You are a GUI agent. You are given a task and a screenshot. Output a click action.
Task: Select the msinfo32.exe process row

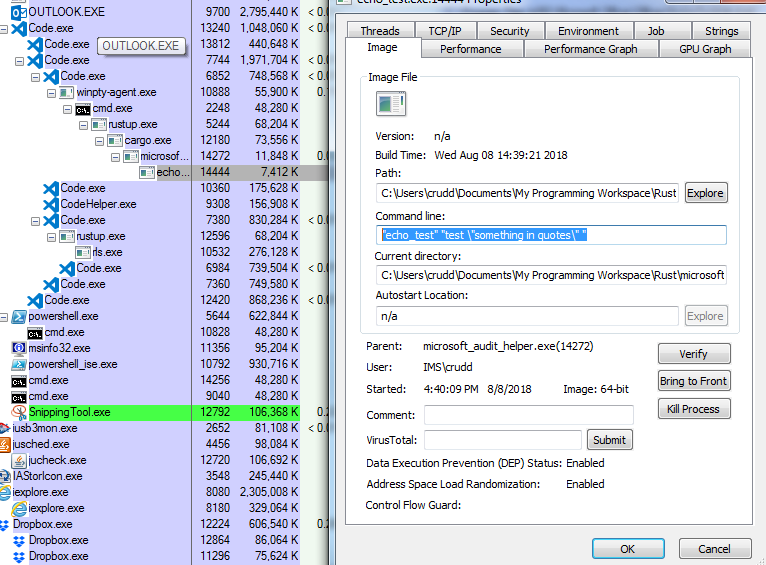pos(164,348)
